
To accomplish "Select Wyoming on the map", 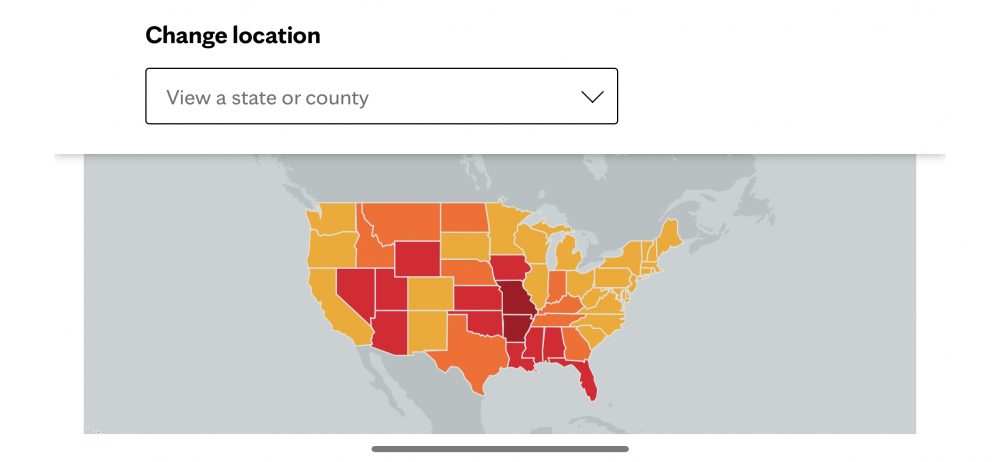I will (x=417, y=258).
